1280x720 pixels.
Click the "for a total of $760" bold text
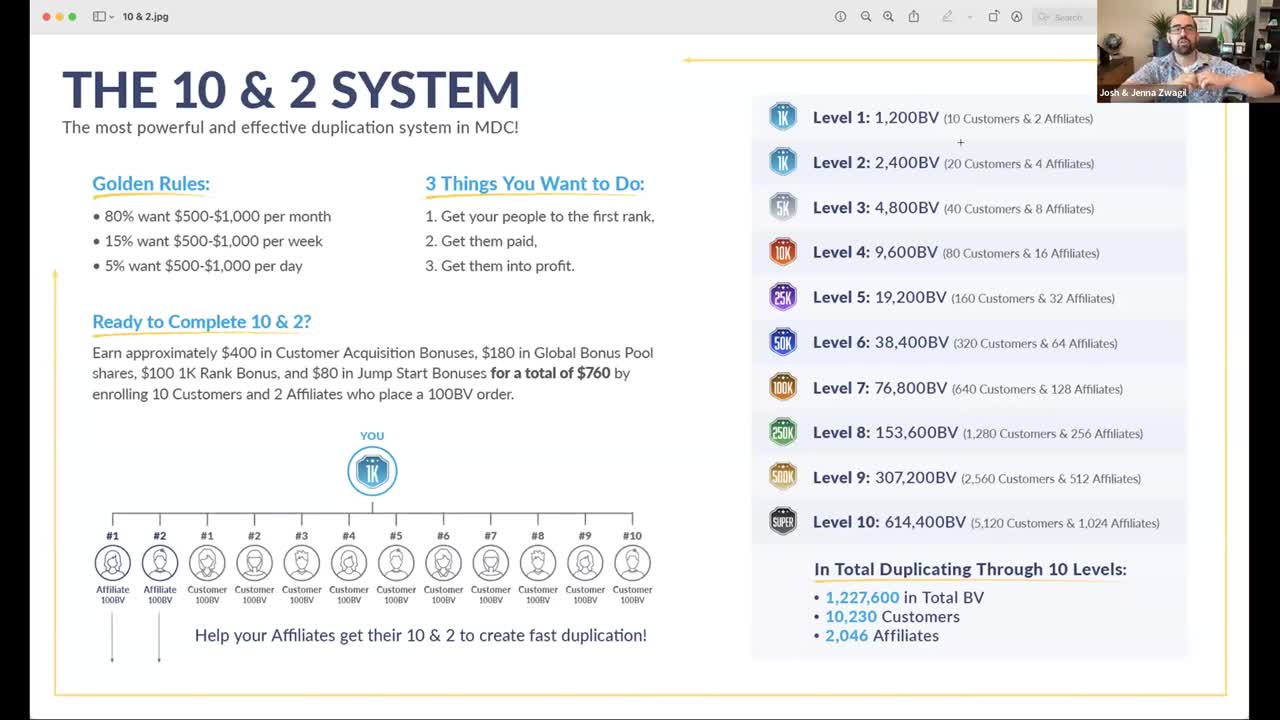click(550, 373)
